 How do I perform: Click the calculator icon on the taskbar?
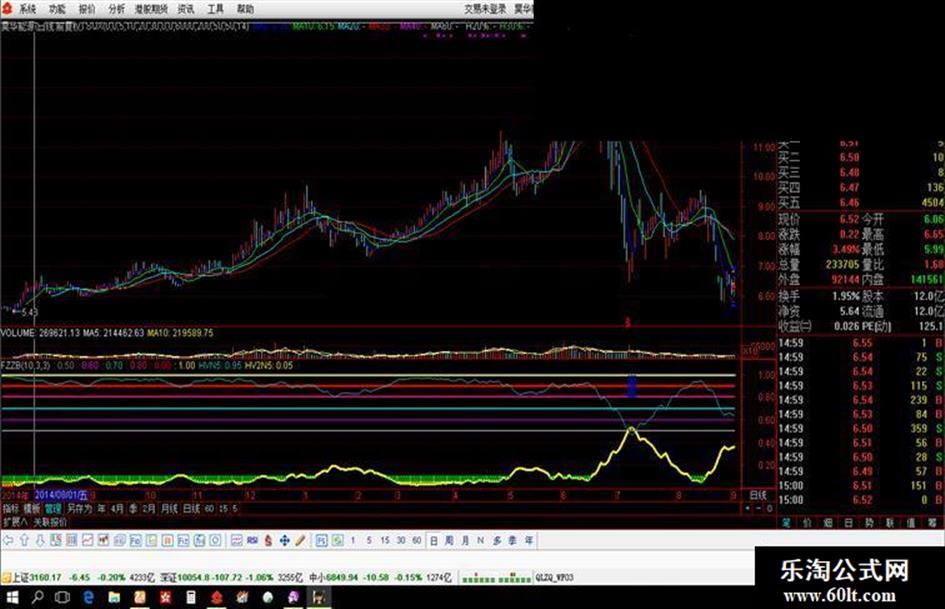(x=191, y=598)
